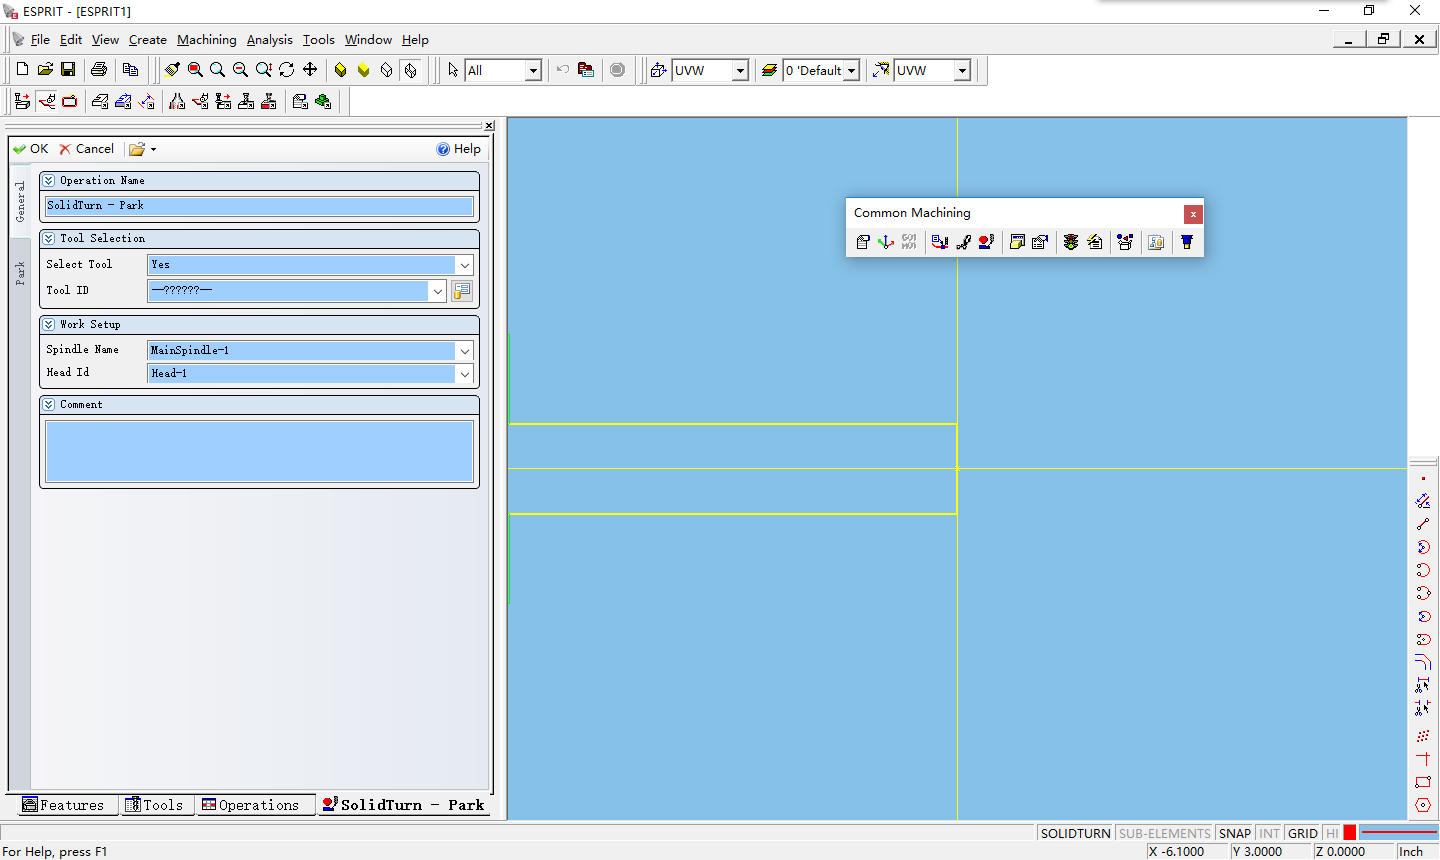Toggle SUB-ELEMENTS mode in status bar
1440x860 pixels.
tap(1164, 833)
